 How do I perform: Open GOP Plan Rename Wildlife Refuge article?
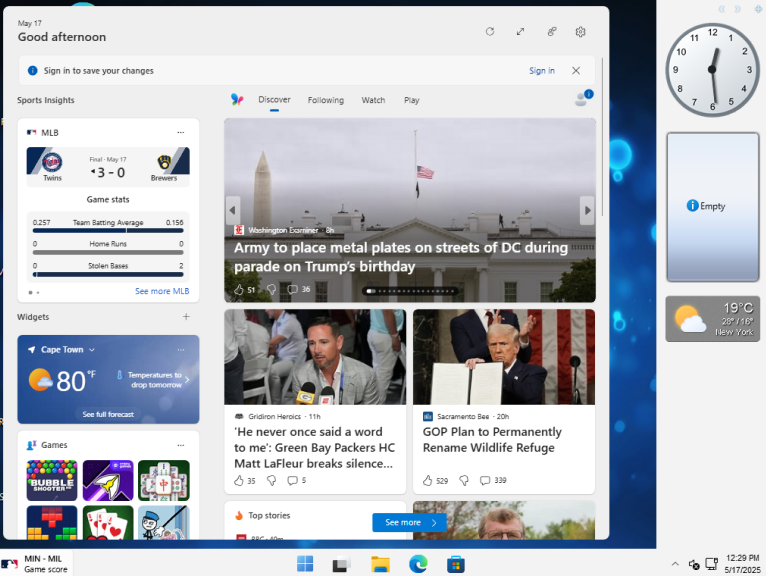(492, 440)
